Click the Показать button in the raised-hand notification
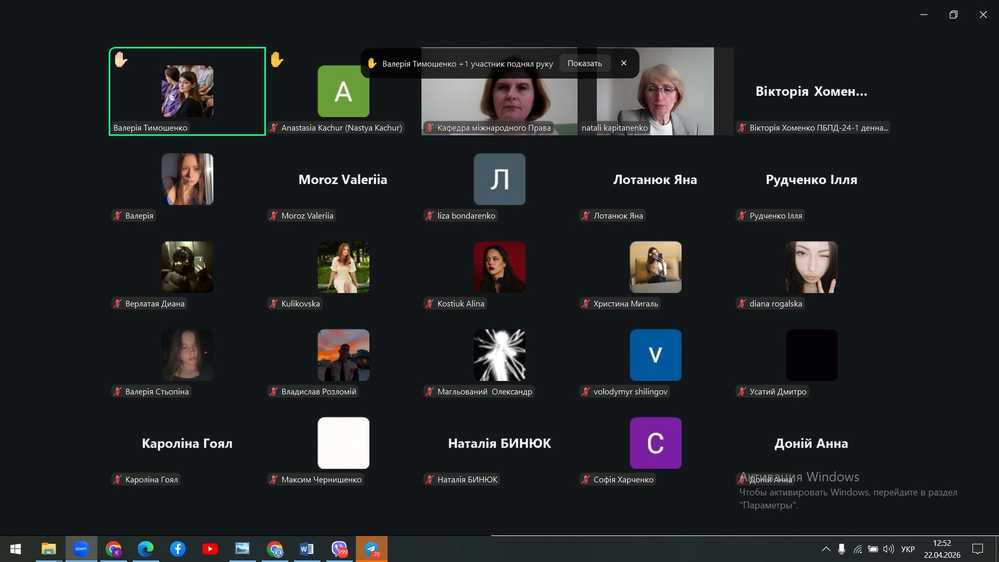 (584, 63)
